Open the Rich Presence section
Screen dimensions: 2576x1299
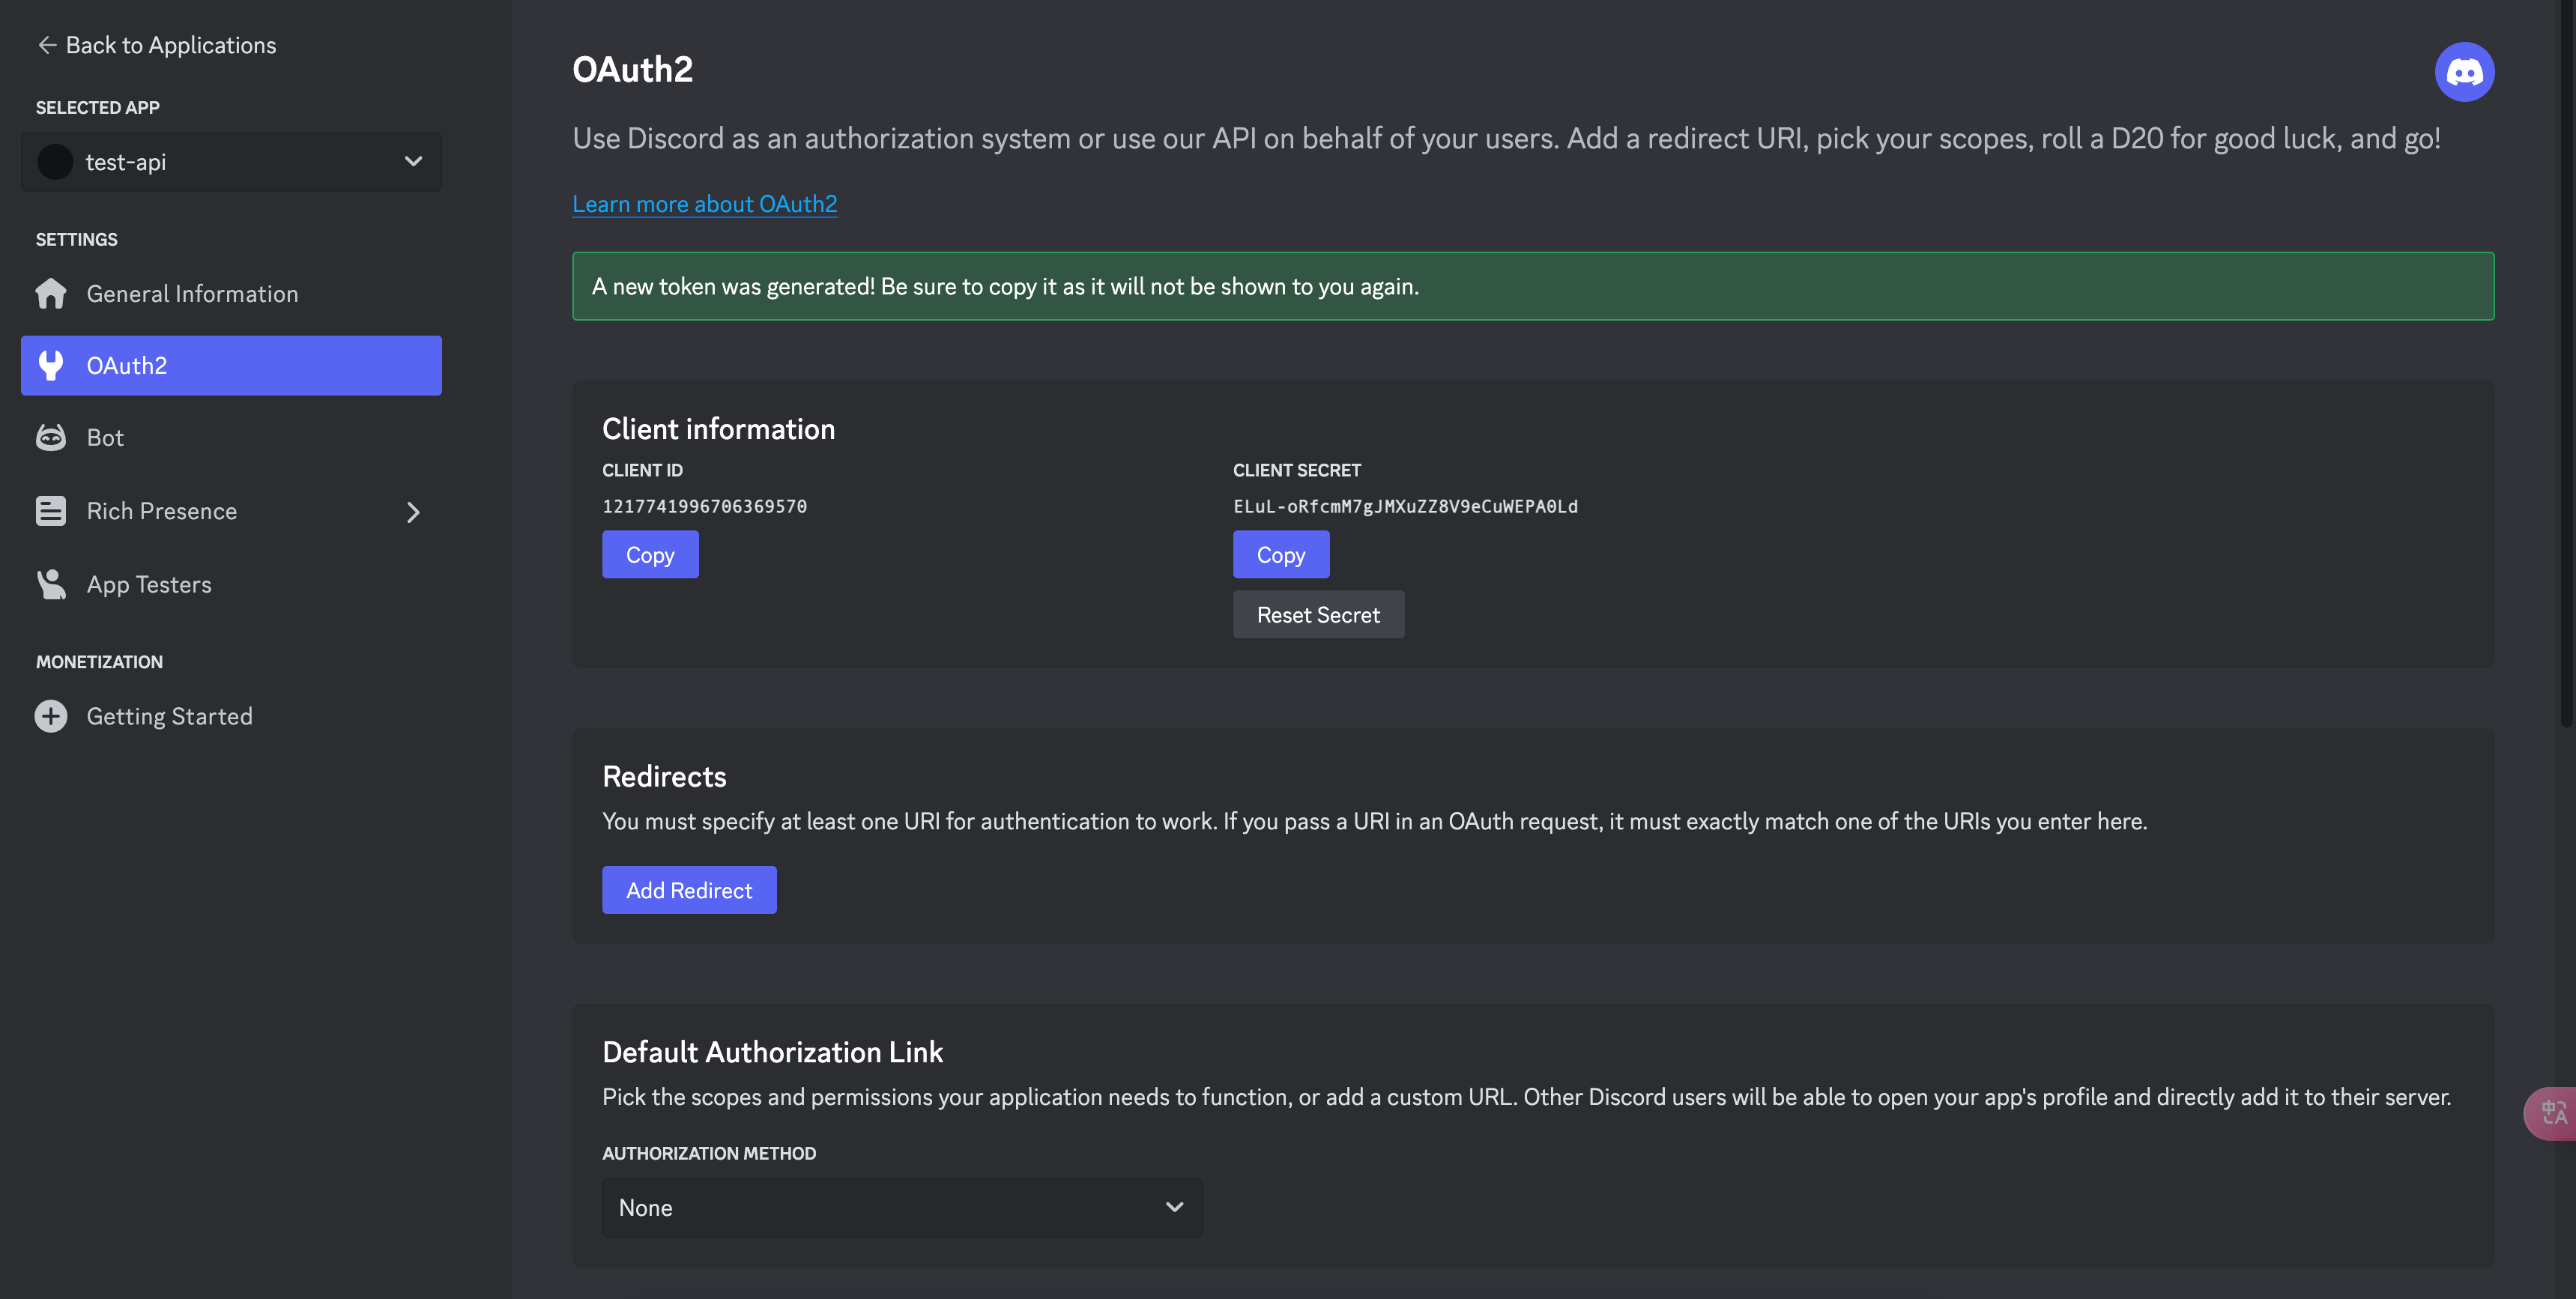(x=231, y=511)
